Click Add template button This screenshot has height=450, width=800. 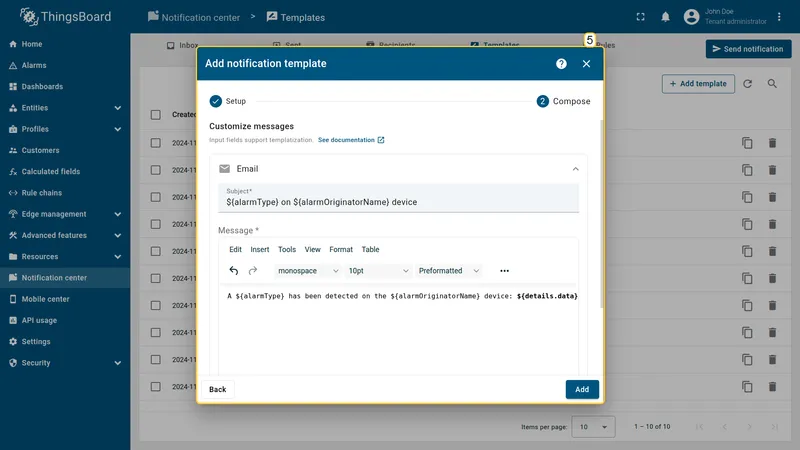[x=698, y=84]
